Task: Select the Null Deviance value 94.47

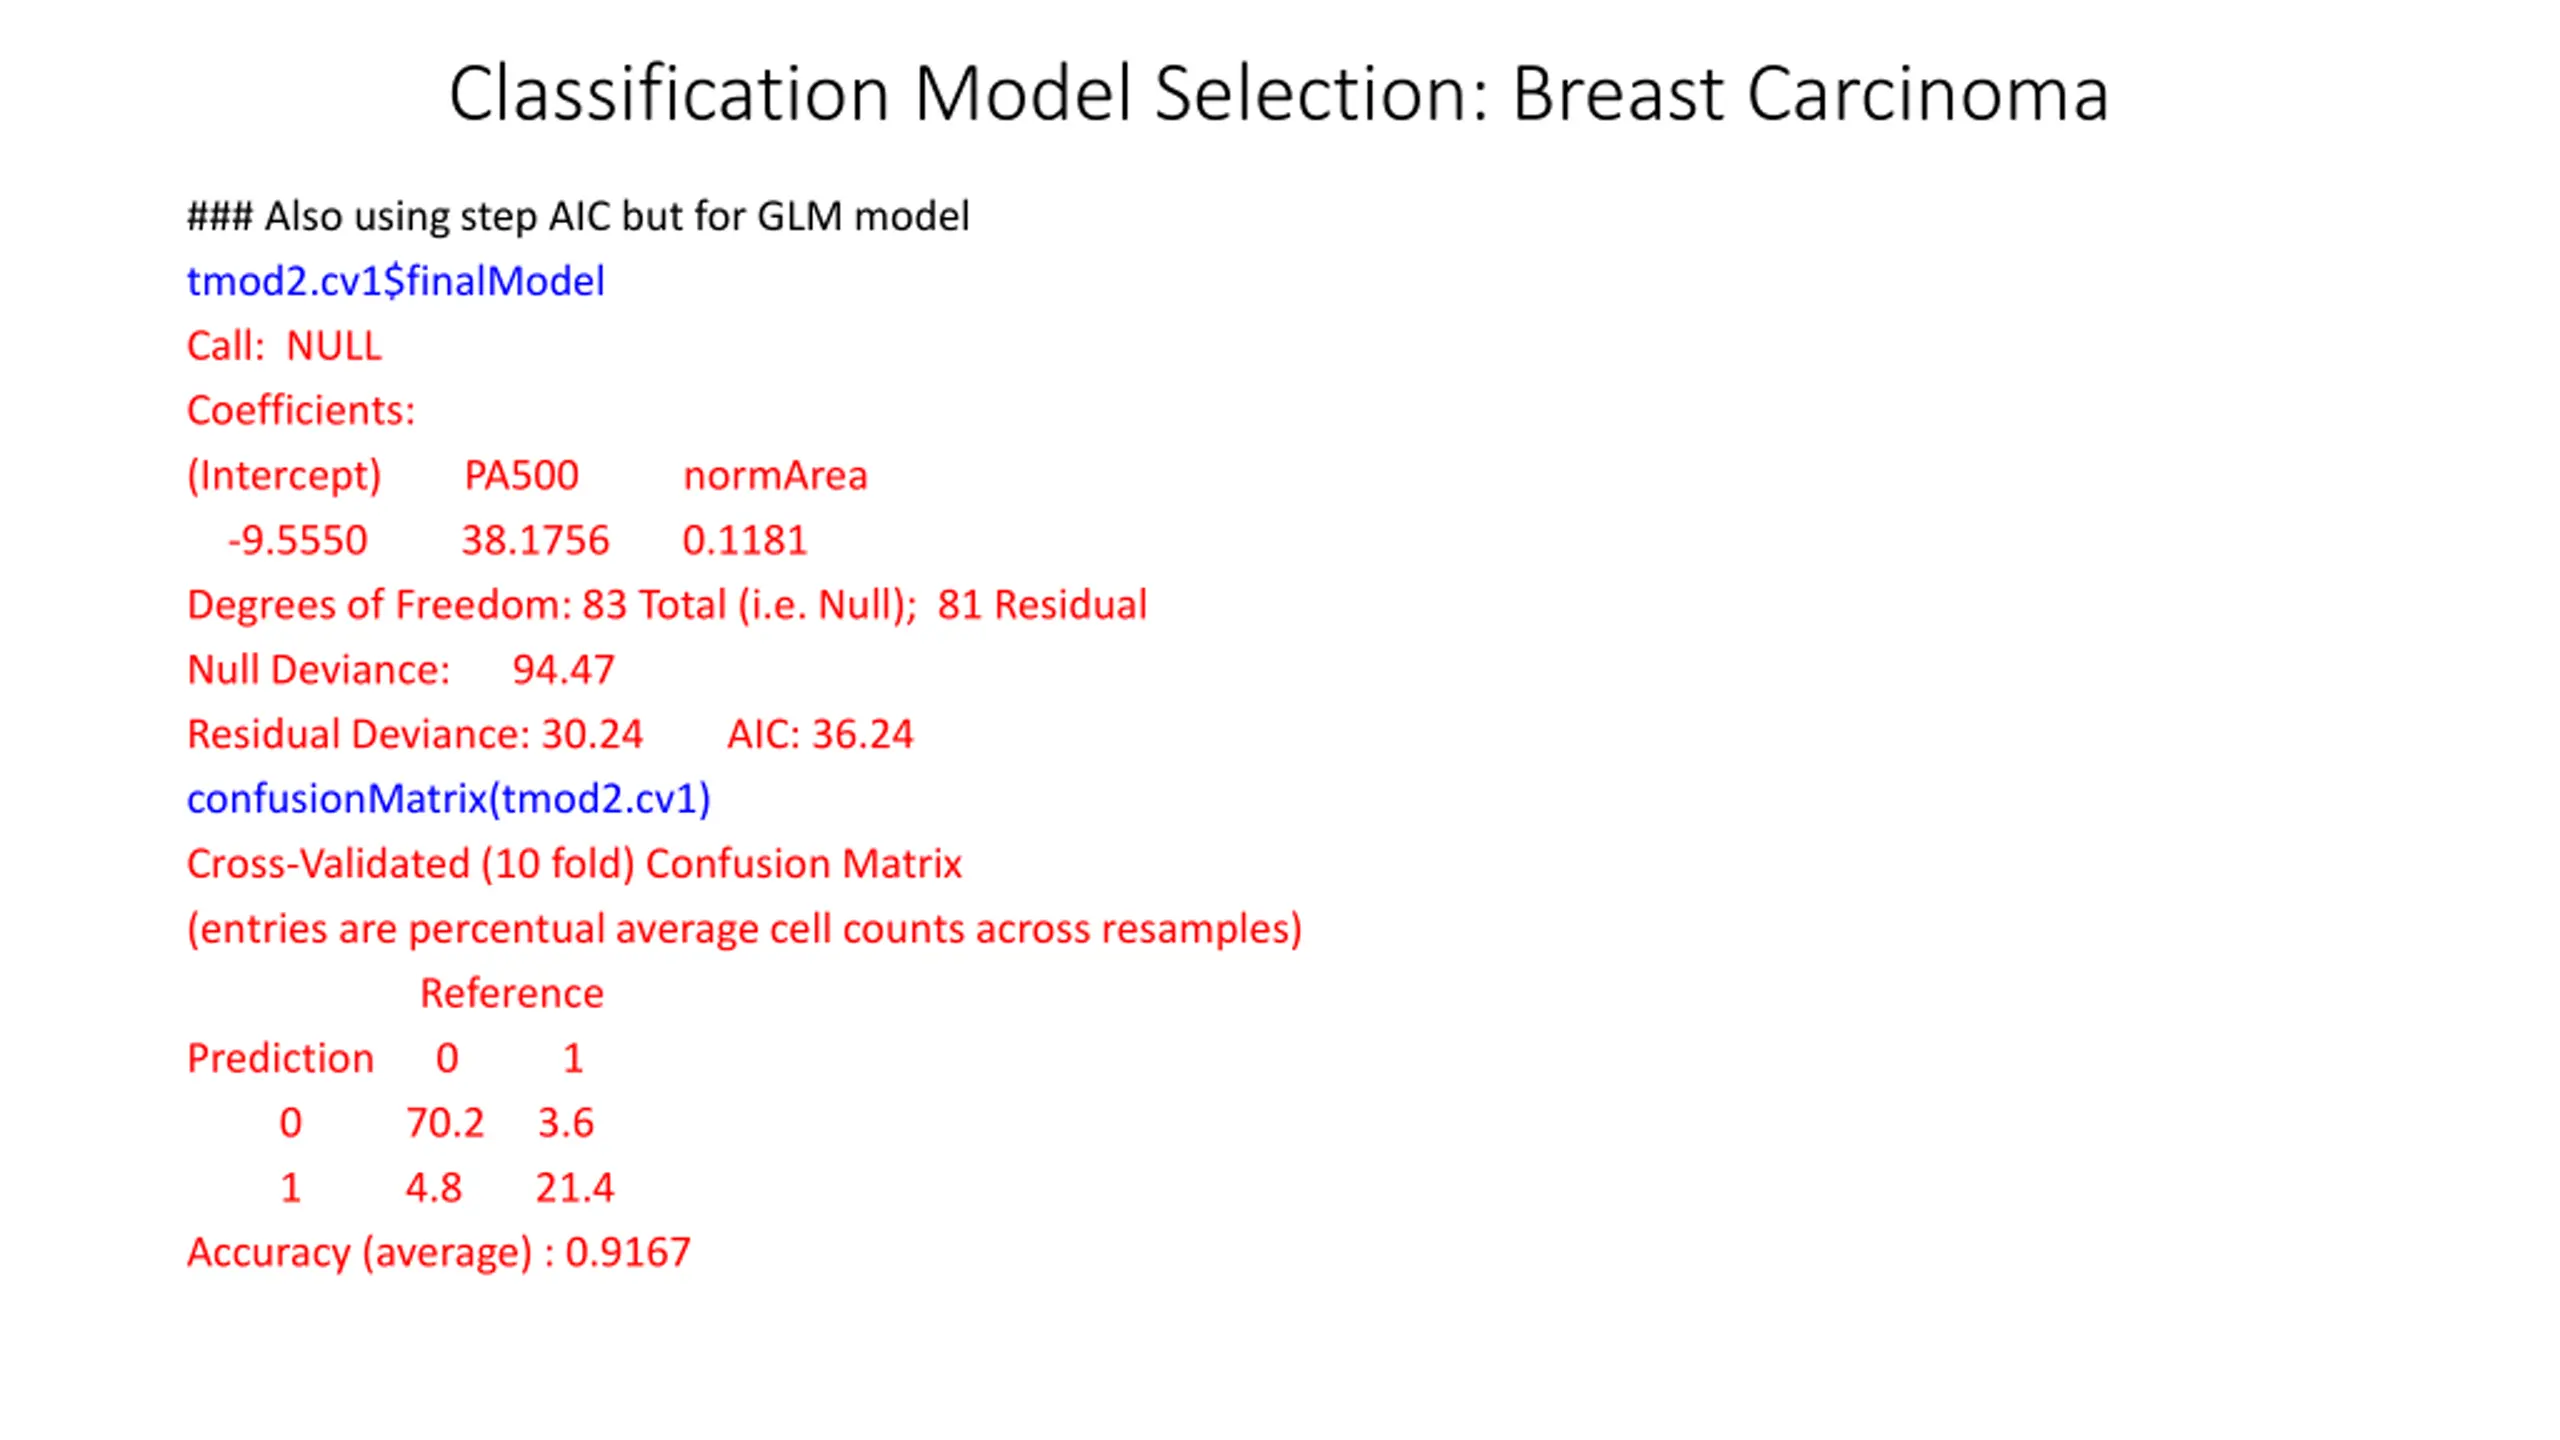Action: tap(563, 670)
